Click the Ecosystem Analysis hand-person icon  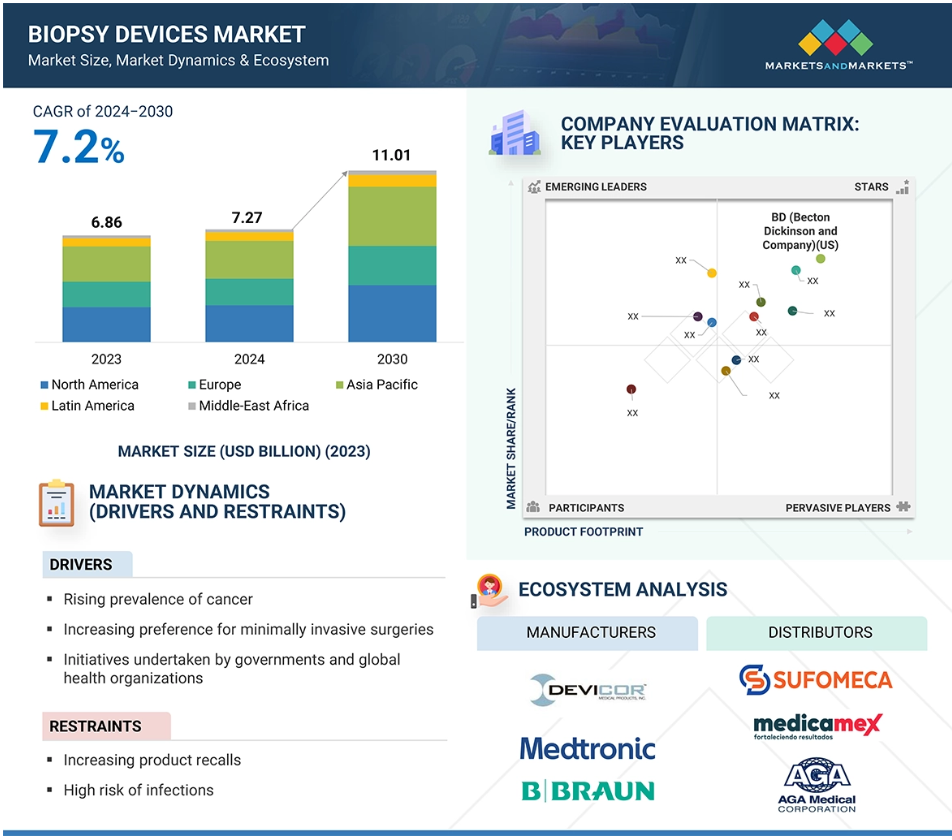point(490,591)
